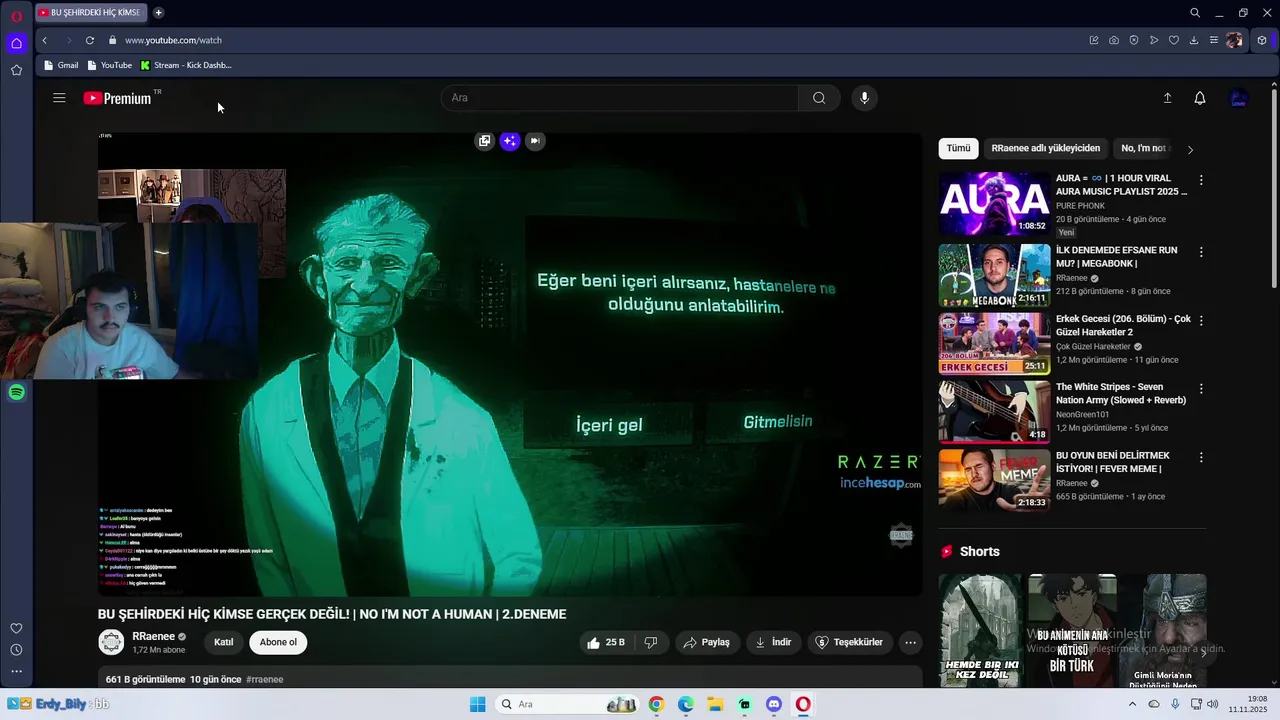Open Opera tab search magnifier

pos(1195,13)
